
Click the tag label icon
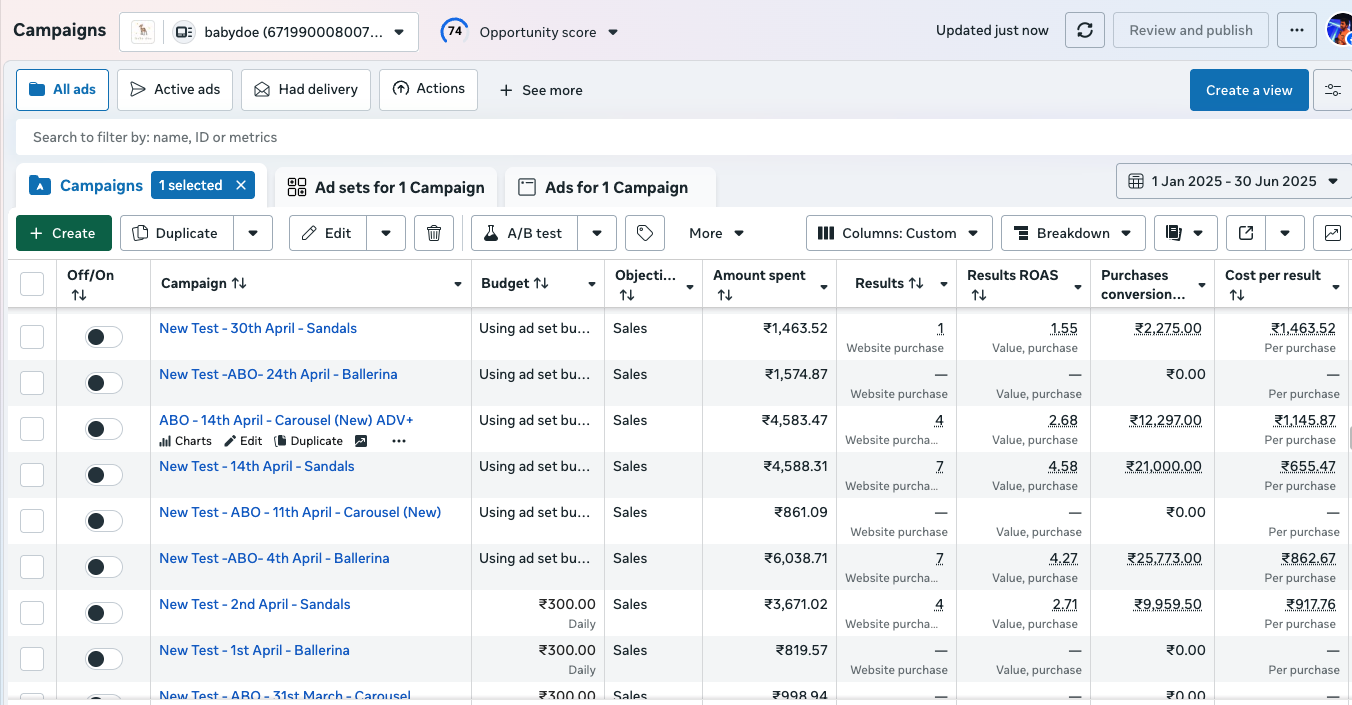pos(645,233)
